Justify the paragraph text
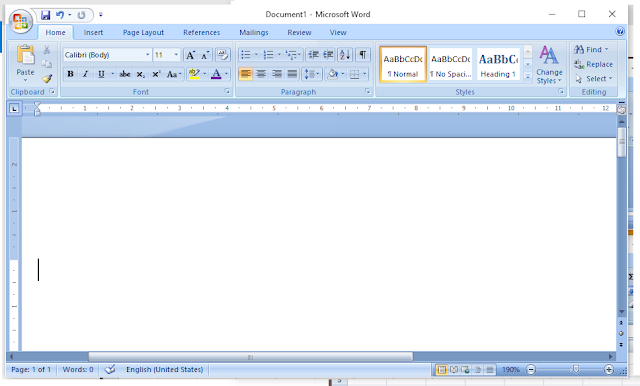Image resolution: width=640 pixels, height=386 pixels. tap(292, 74)
